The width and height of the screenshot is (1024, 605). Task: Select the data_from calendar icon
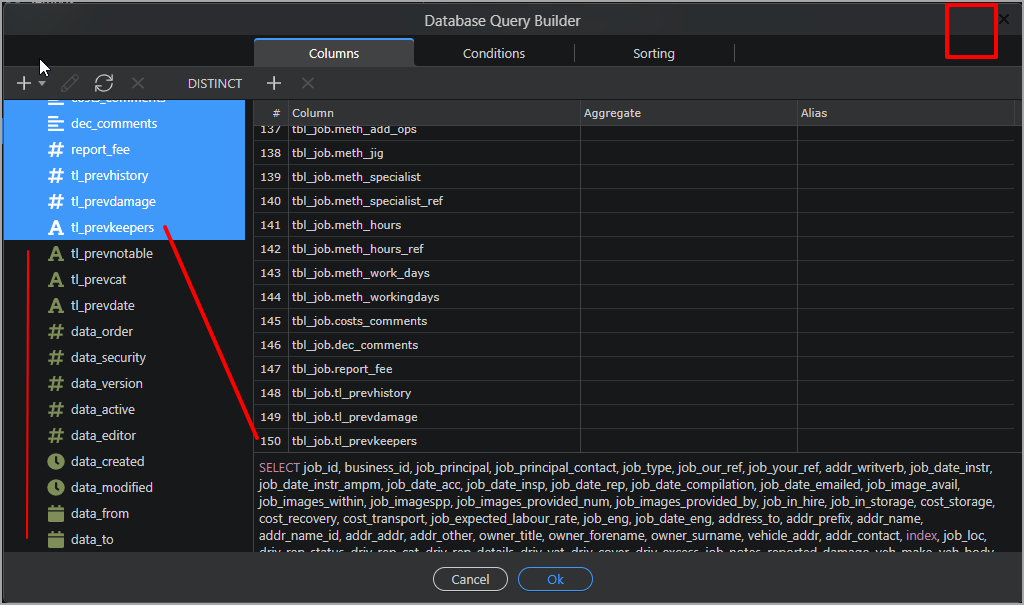(x=56, y=514)
